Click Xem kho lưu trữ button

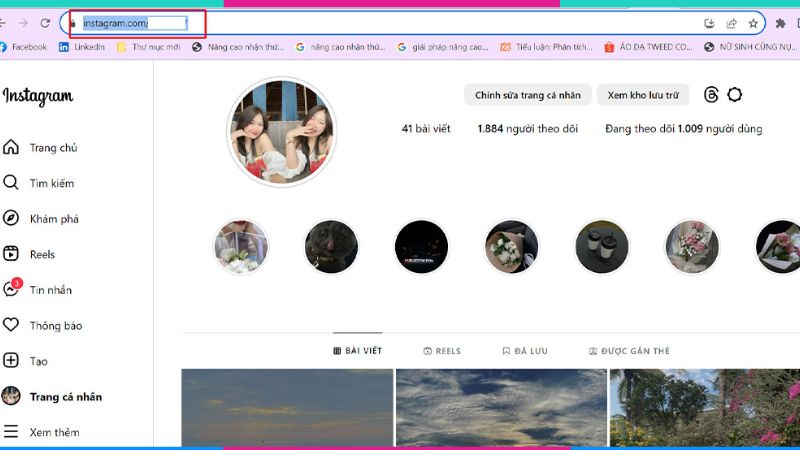click(x=643, y=95)
